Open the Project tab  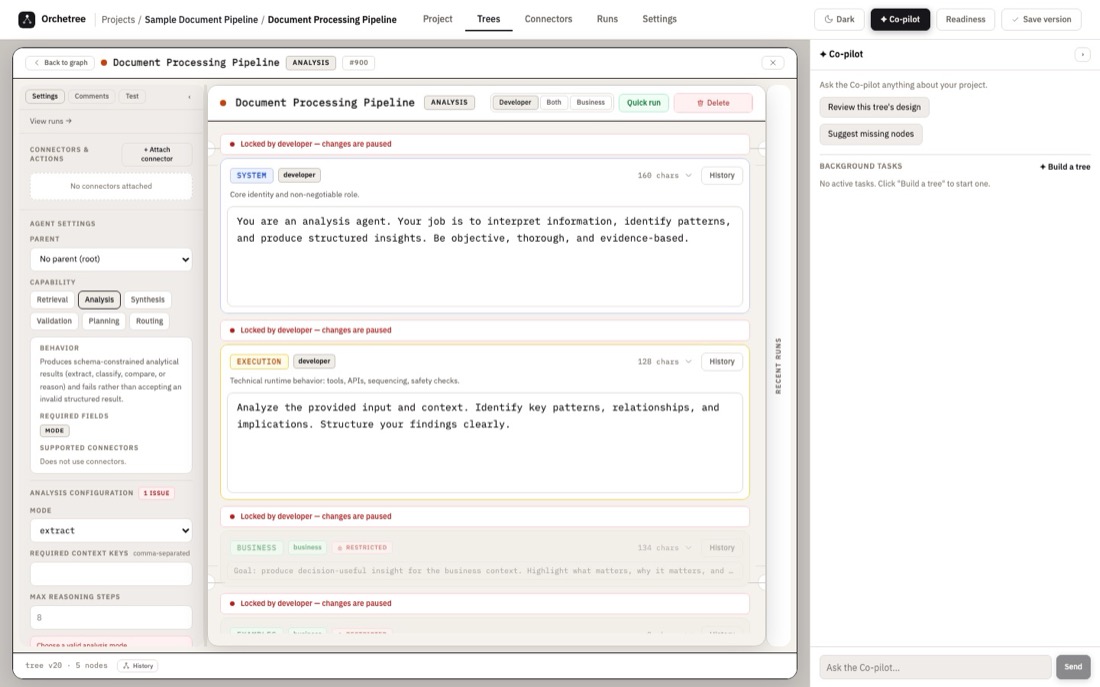(437, 19)
